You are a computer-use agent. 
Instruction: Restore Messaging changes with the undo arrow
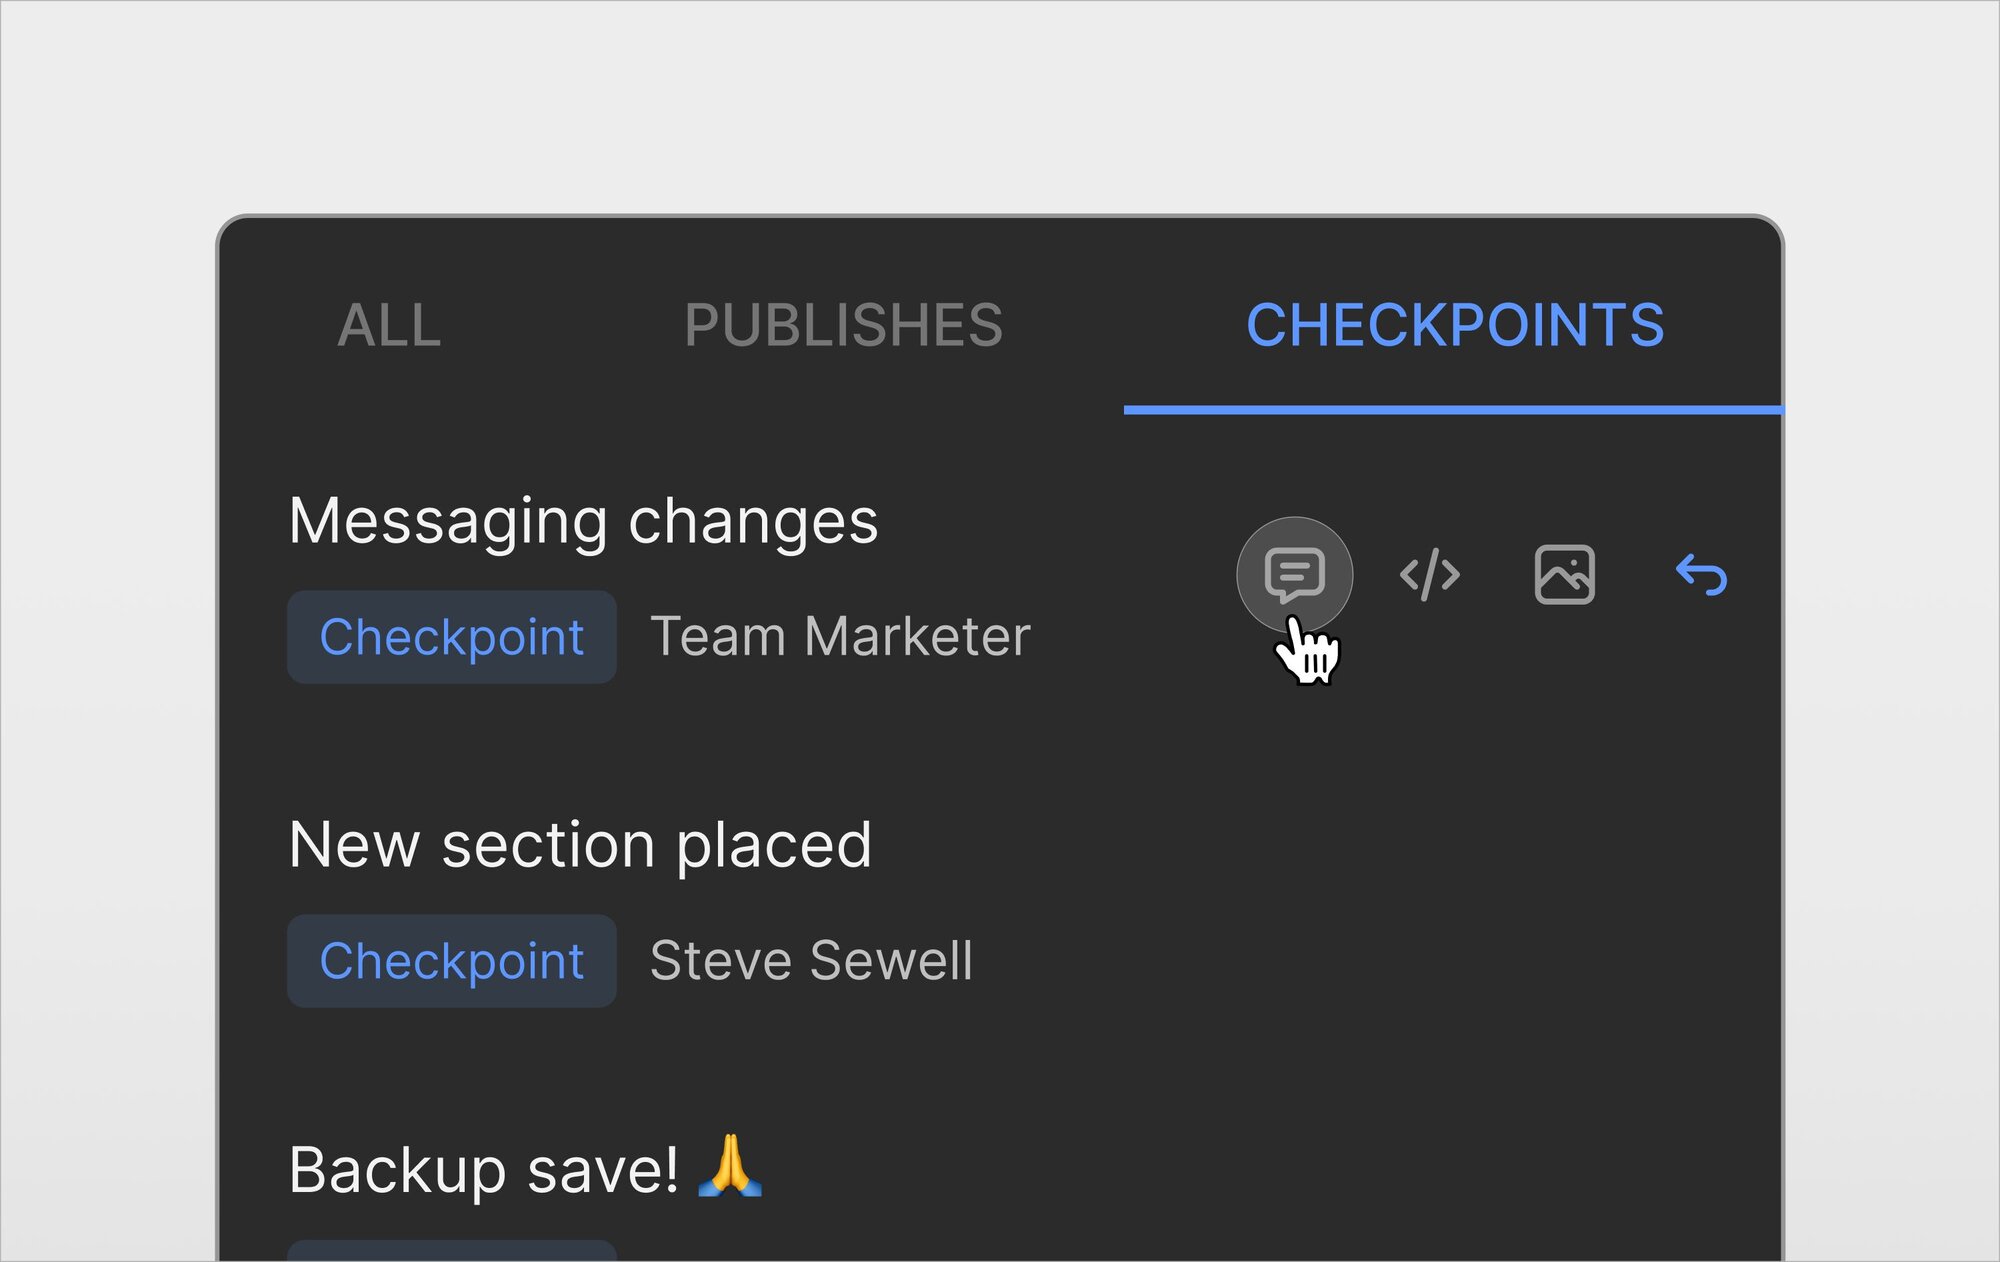coord(1701,575)
